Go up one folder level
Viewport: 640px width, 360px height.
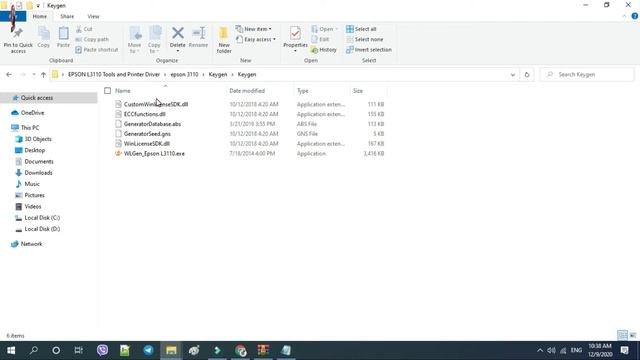43,75
